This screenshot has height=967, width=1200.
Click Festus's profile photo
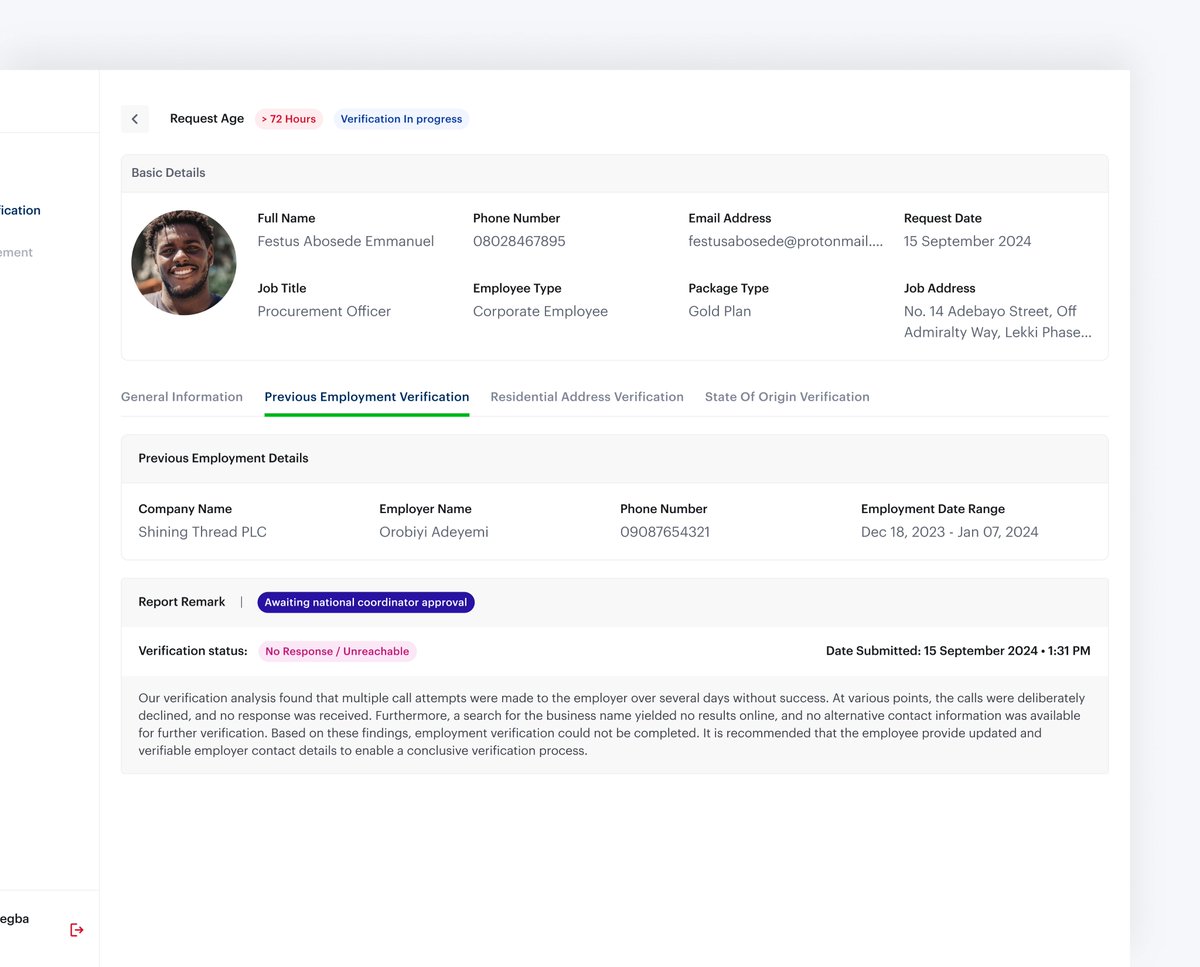(x=184, y=263)
